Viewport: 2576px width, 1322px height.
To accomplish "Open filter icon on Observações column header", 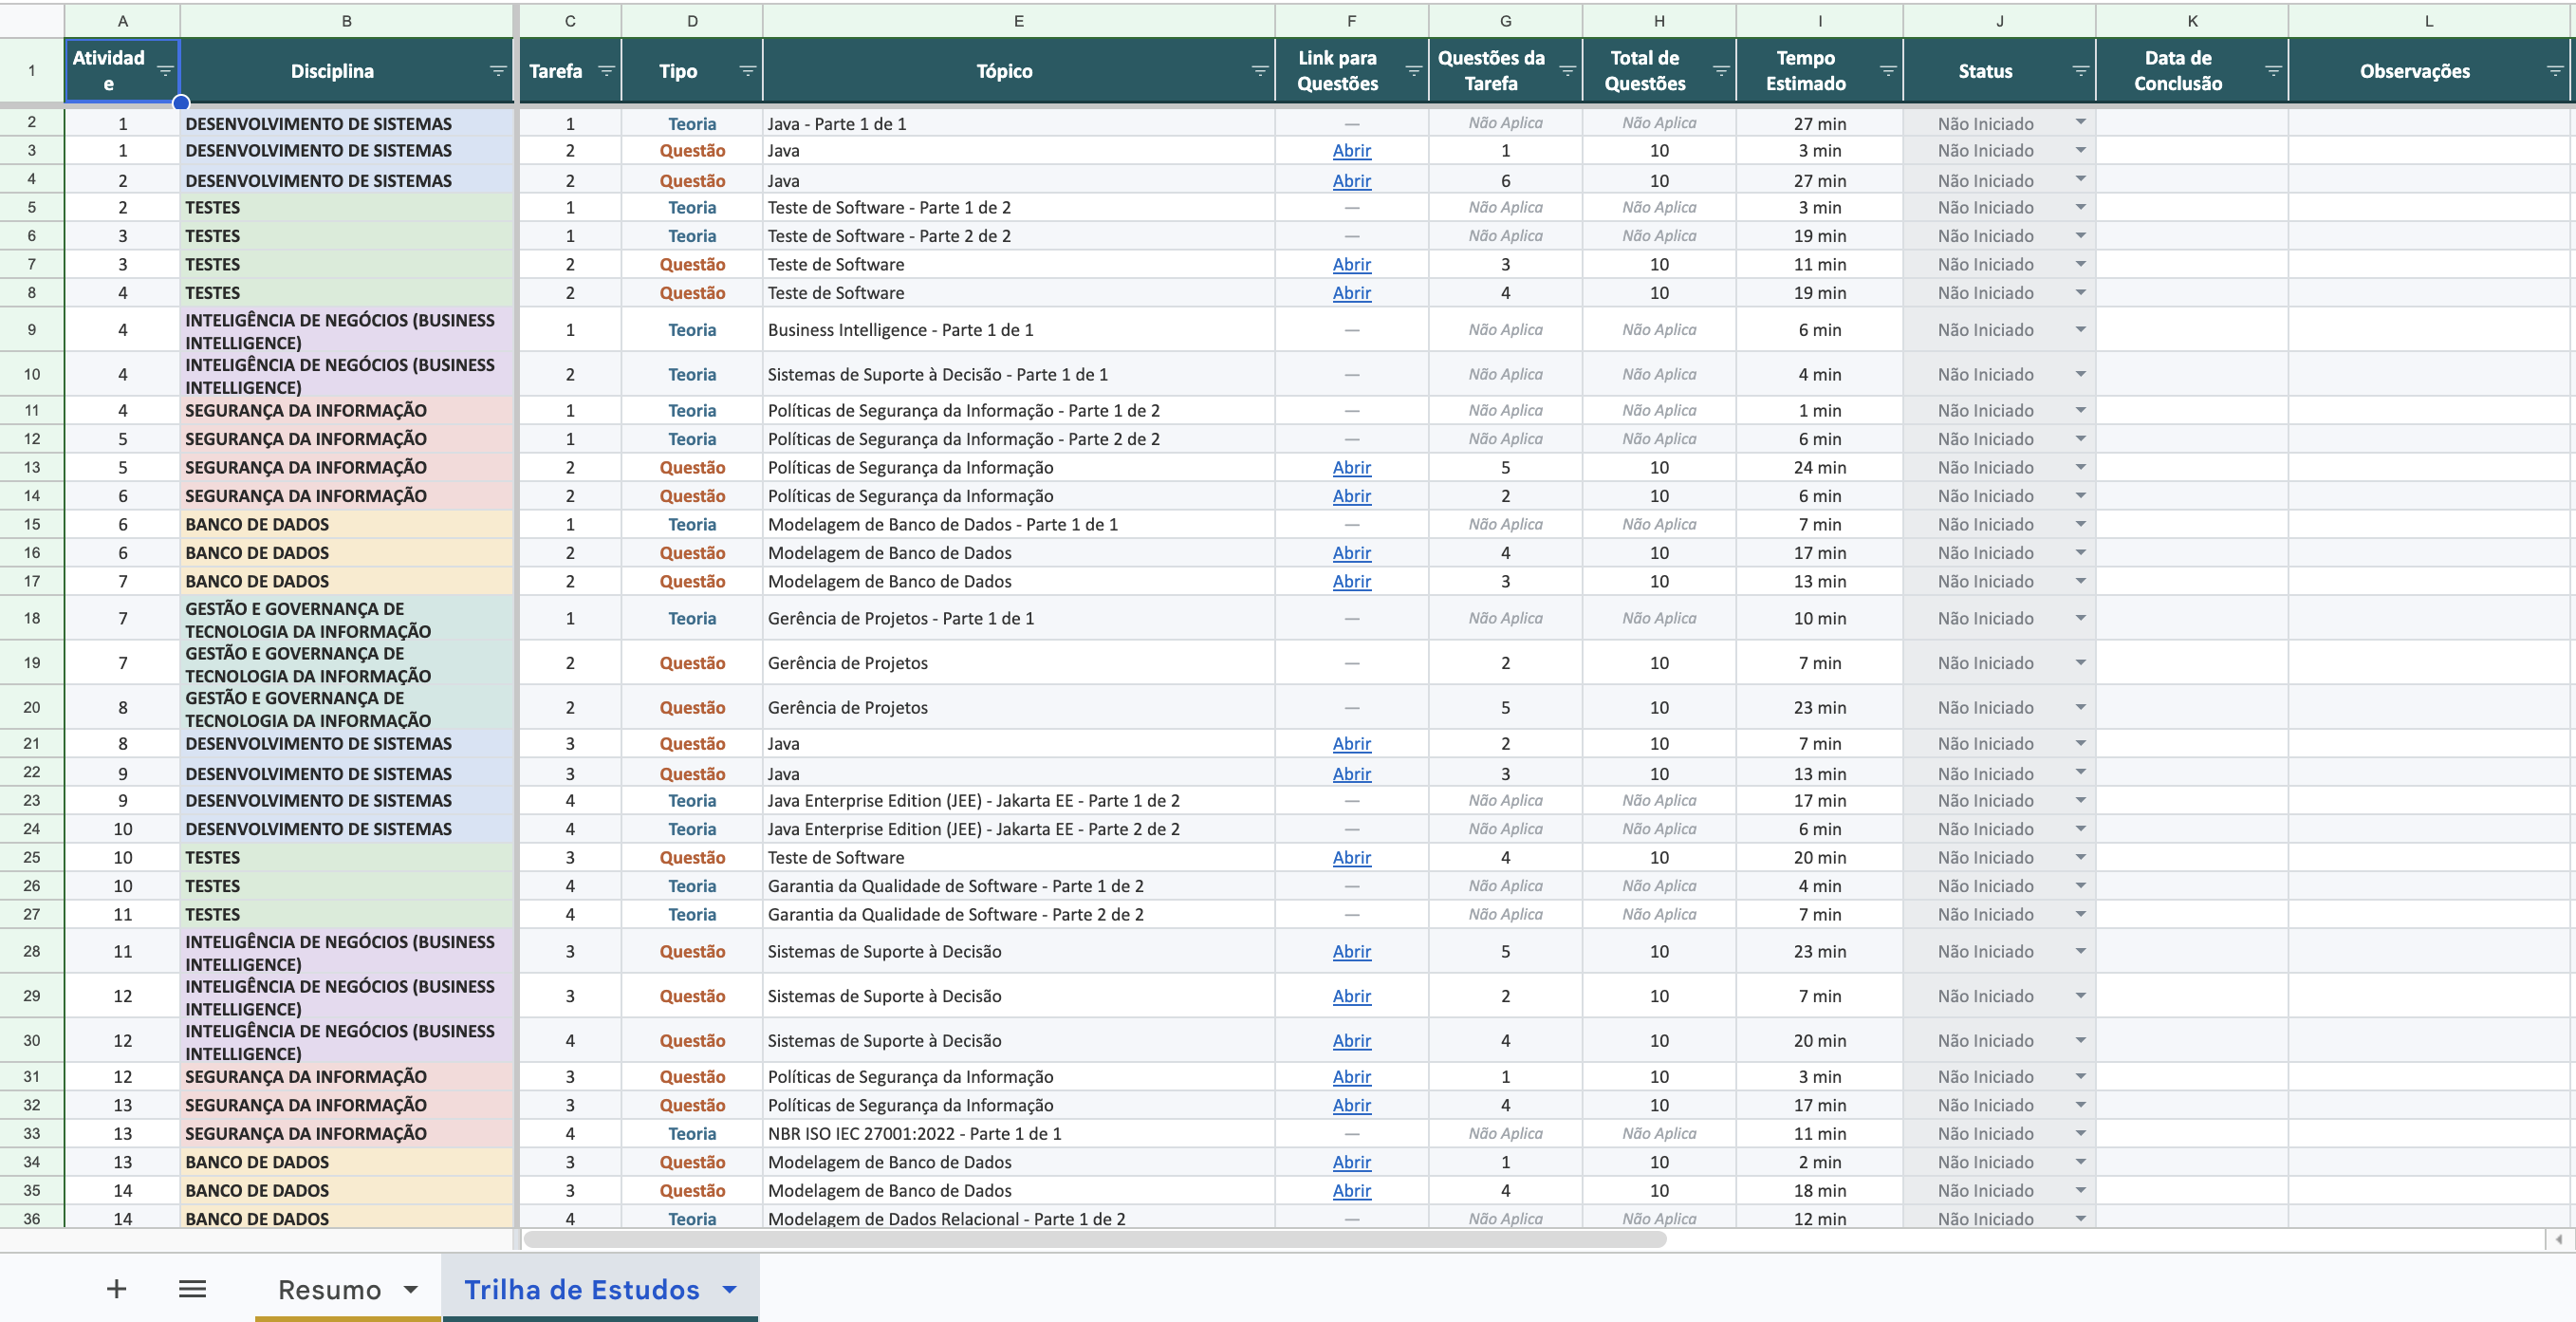I will (2555, 71).
